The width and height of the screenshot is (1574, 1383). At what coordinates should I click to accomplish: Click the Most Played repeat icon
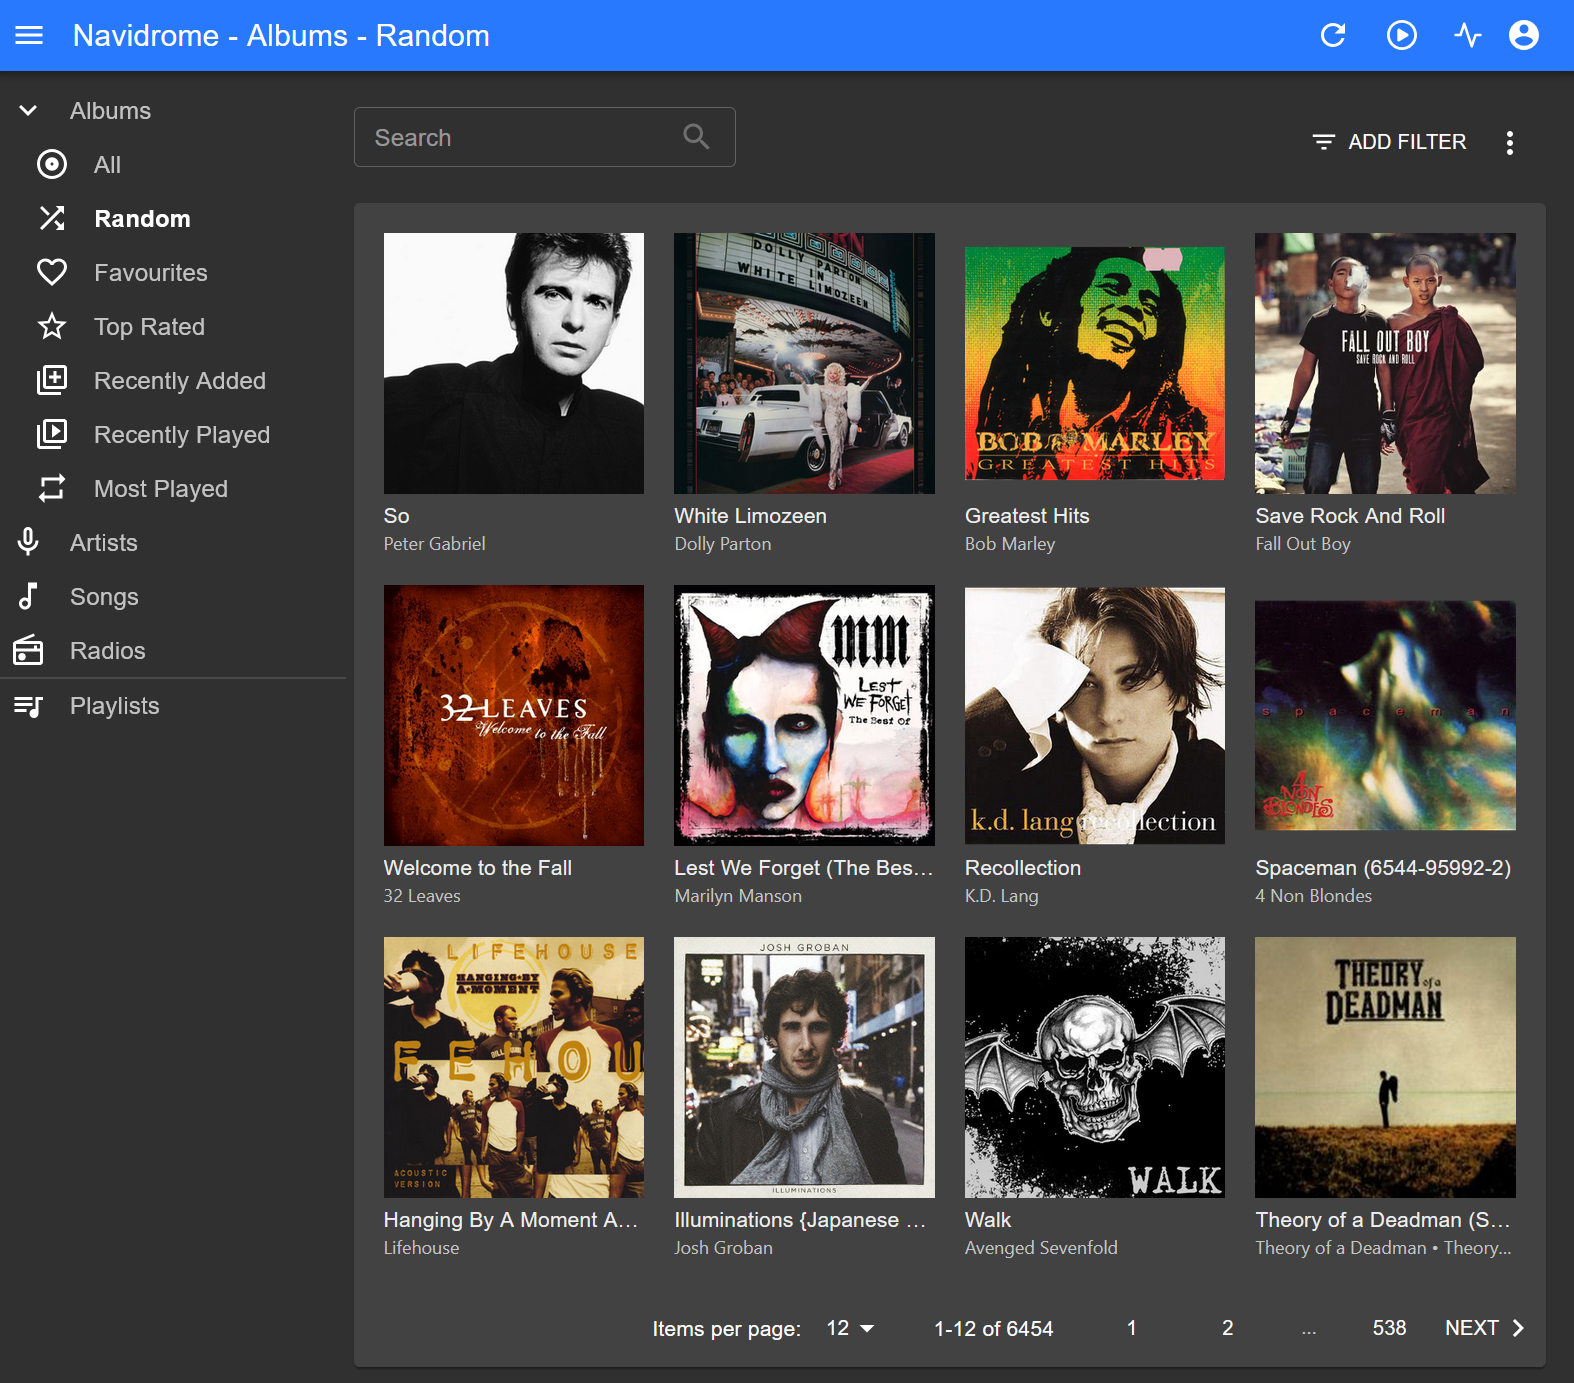coord(52,488)
